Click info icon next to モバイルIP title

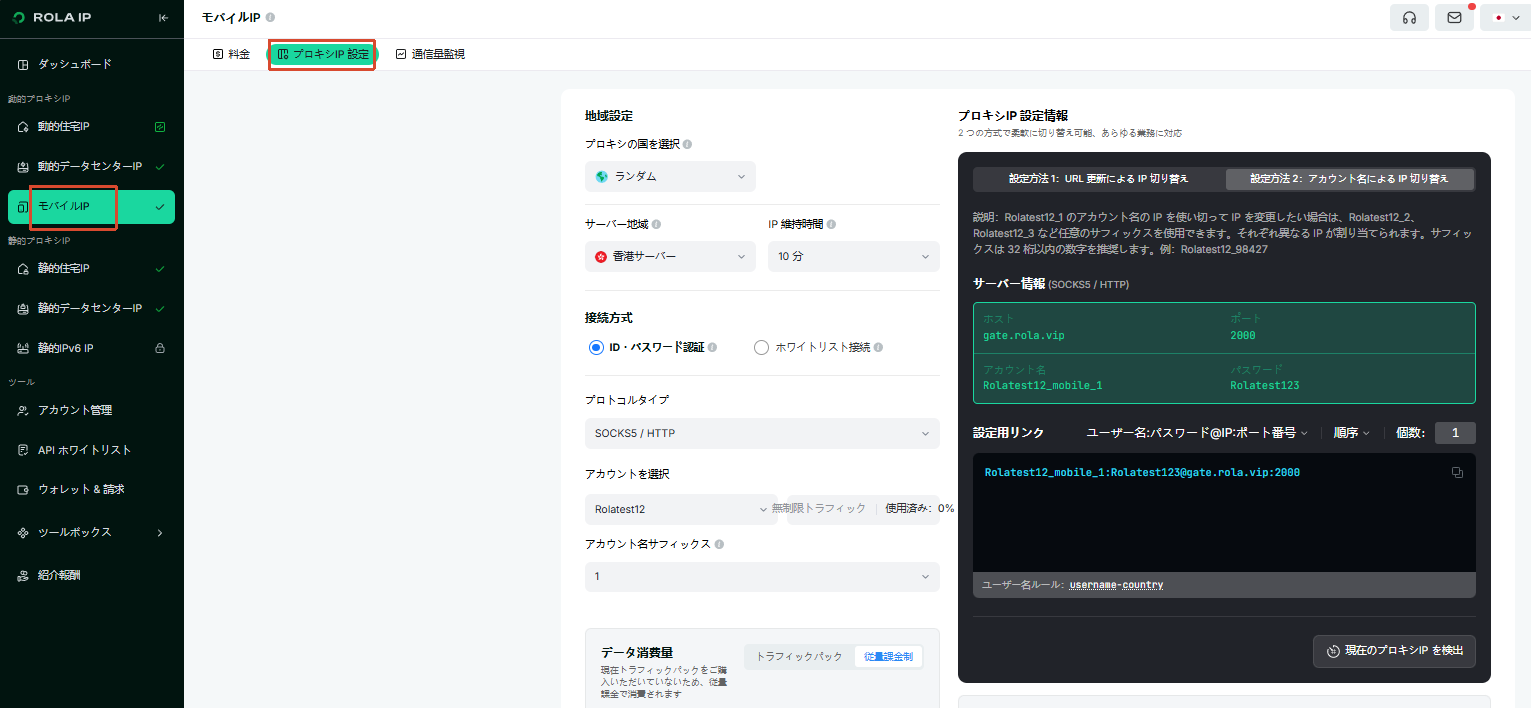[270, 17]
